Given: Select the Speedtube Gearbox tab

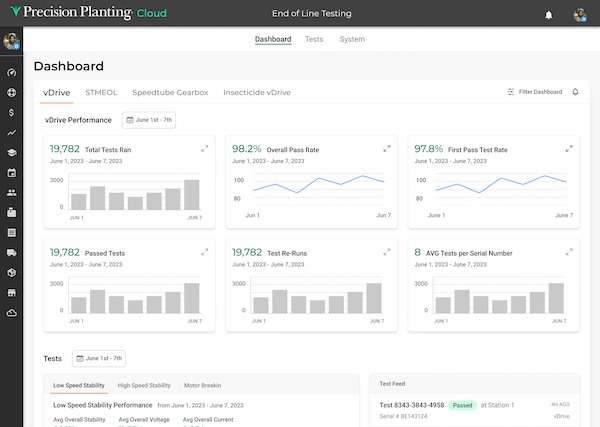Looking at the screenshot, I should (170, 93).
